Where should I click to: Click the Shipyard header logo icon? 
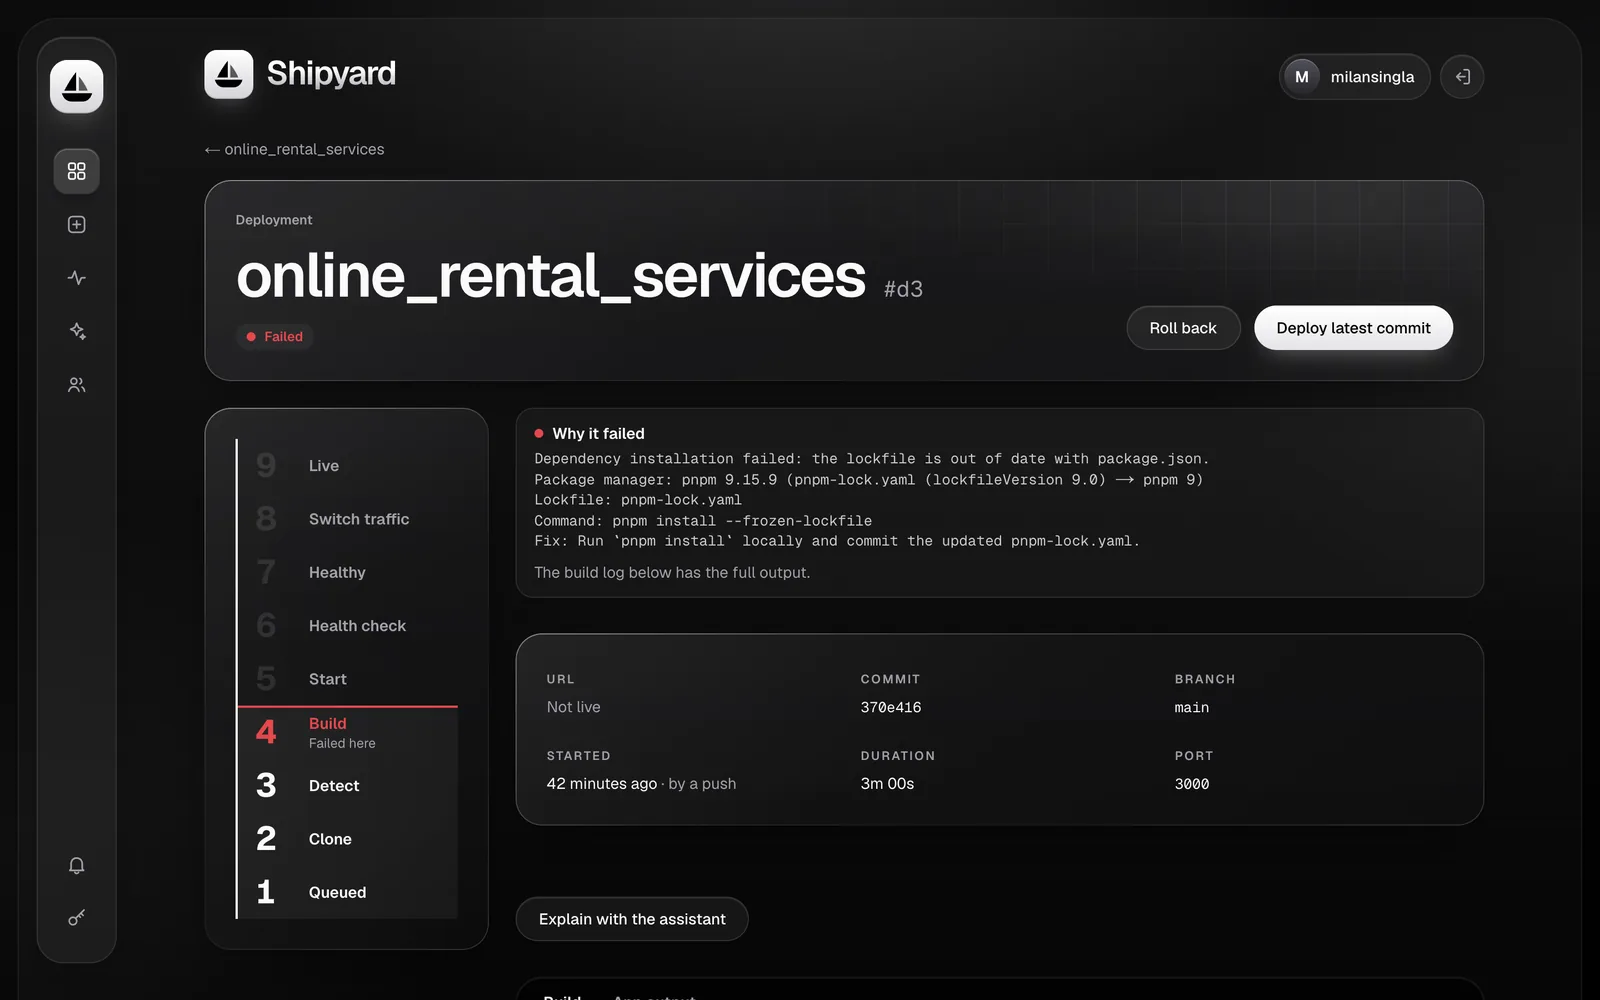(x=229, y=74)
